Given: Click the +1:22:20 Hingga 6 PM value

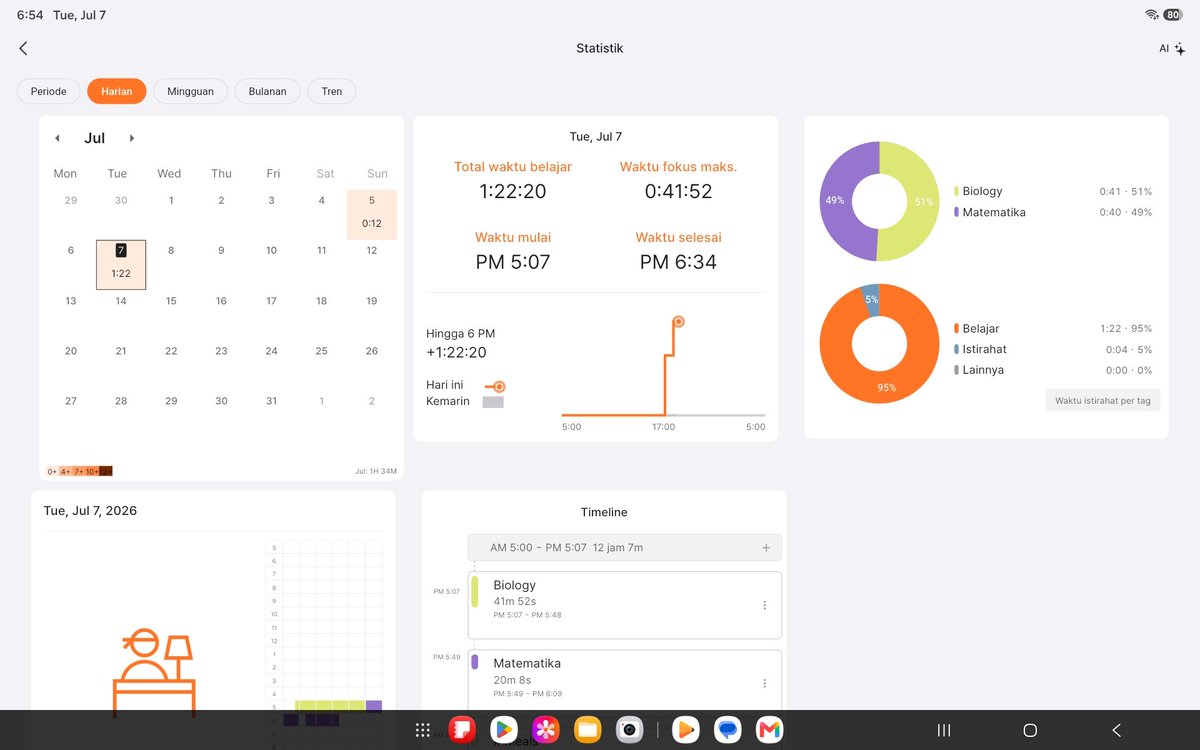Looking at the screenshot, I should (x=456, y=353).
